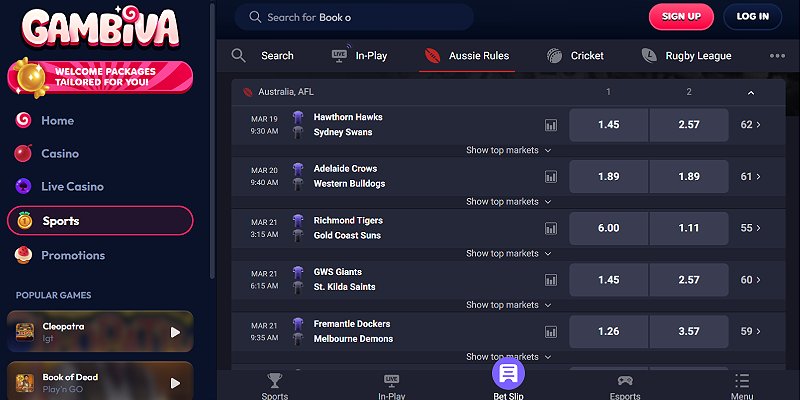This screenshot has height=400, width=800.
Task: Open stats for Richmond Tigers match
Action: click(x=551, y=228)
